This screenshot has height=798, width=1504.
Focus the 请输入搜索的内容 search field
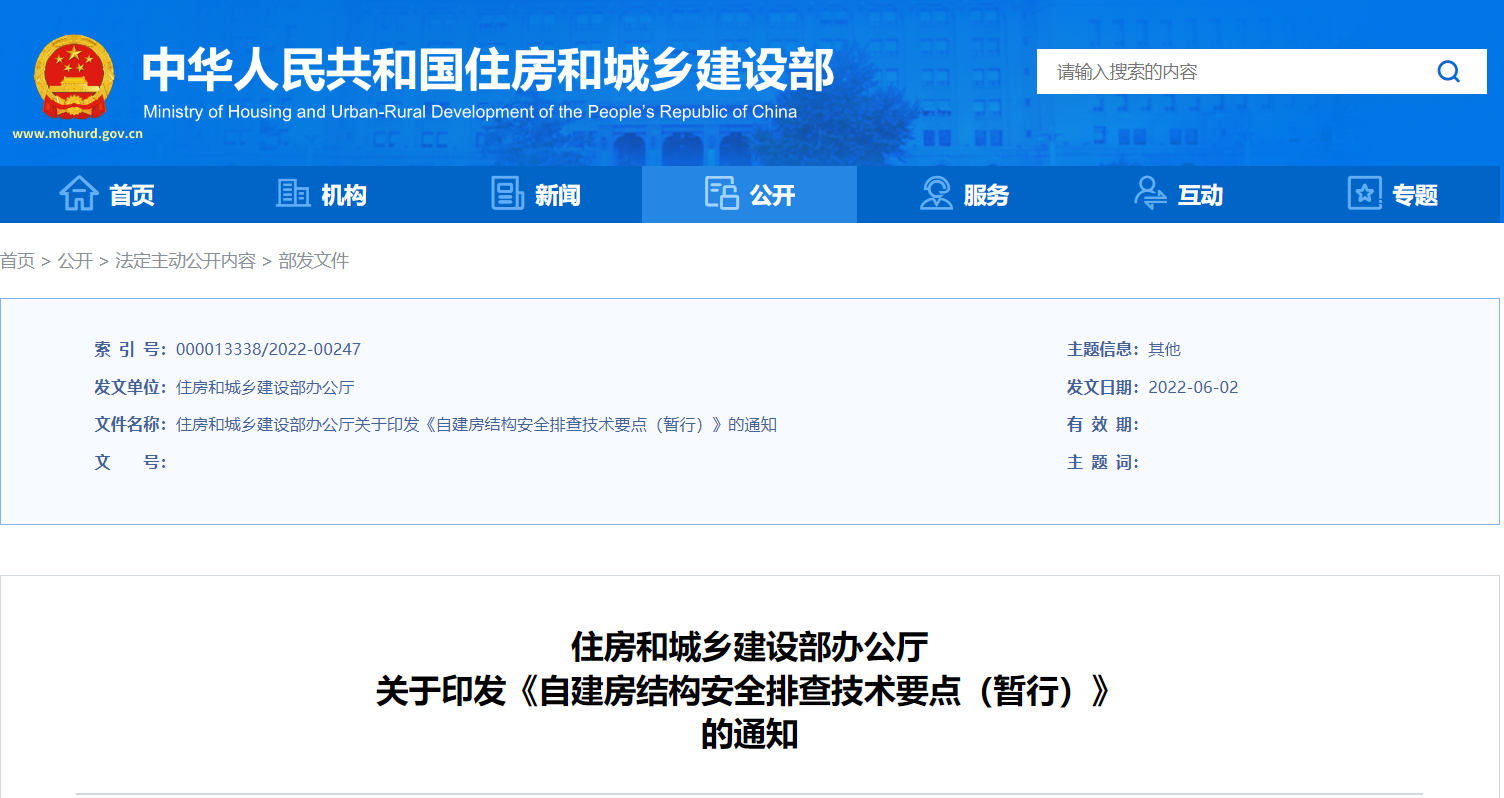[1230, 72]
